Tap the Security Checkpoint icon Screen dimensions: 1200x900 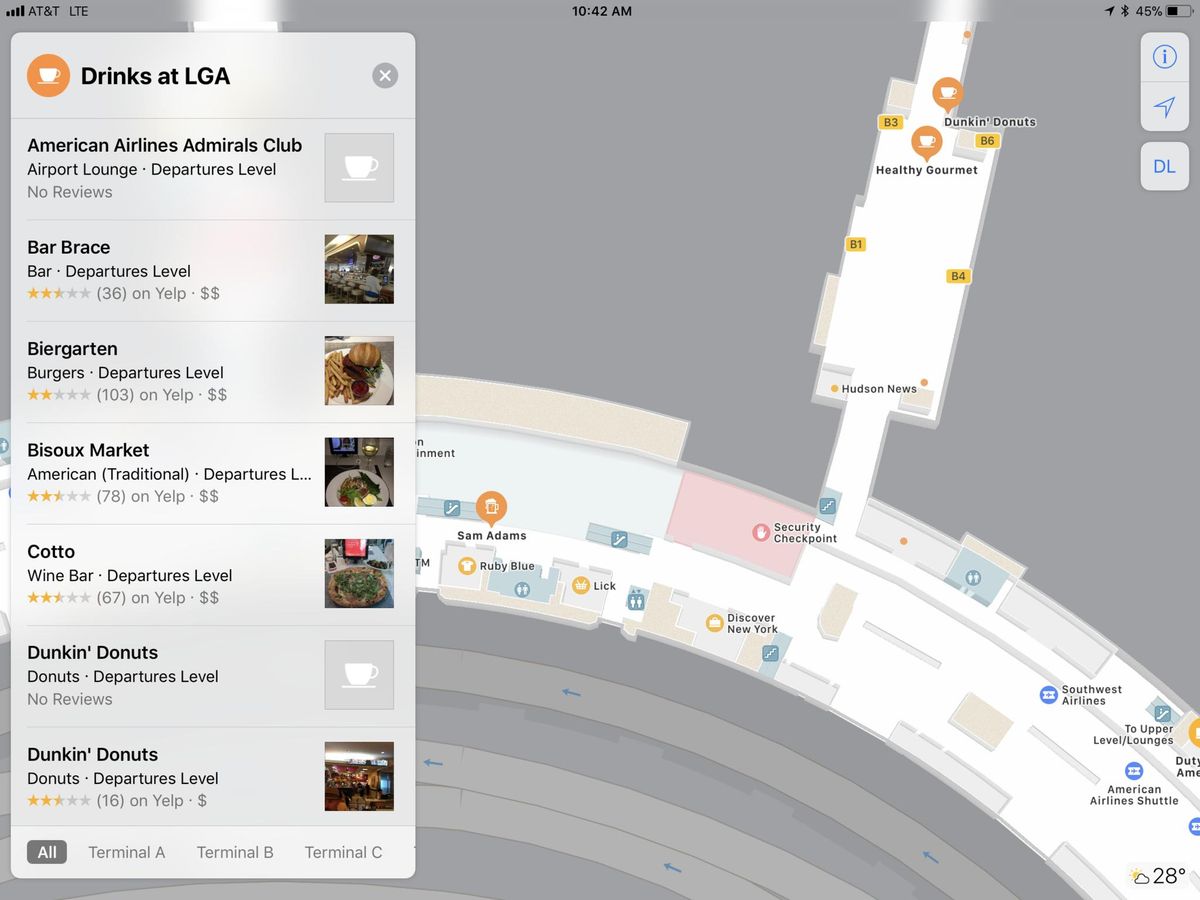point(760,532)
